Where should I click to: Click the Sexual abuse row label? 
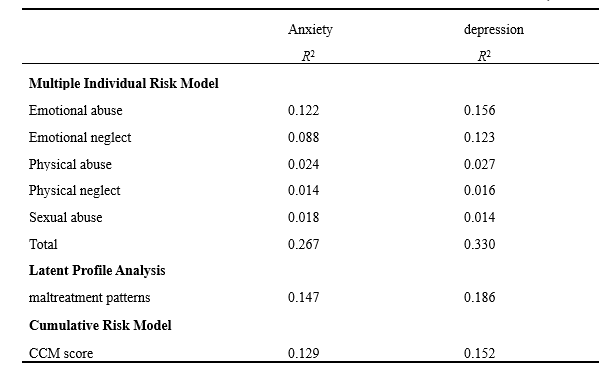point(66,217)
